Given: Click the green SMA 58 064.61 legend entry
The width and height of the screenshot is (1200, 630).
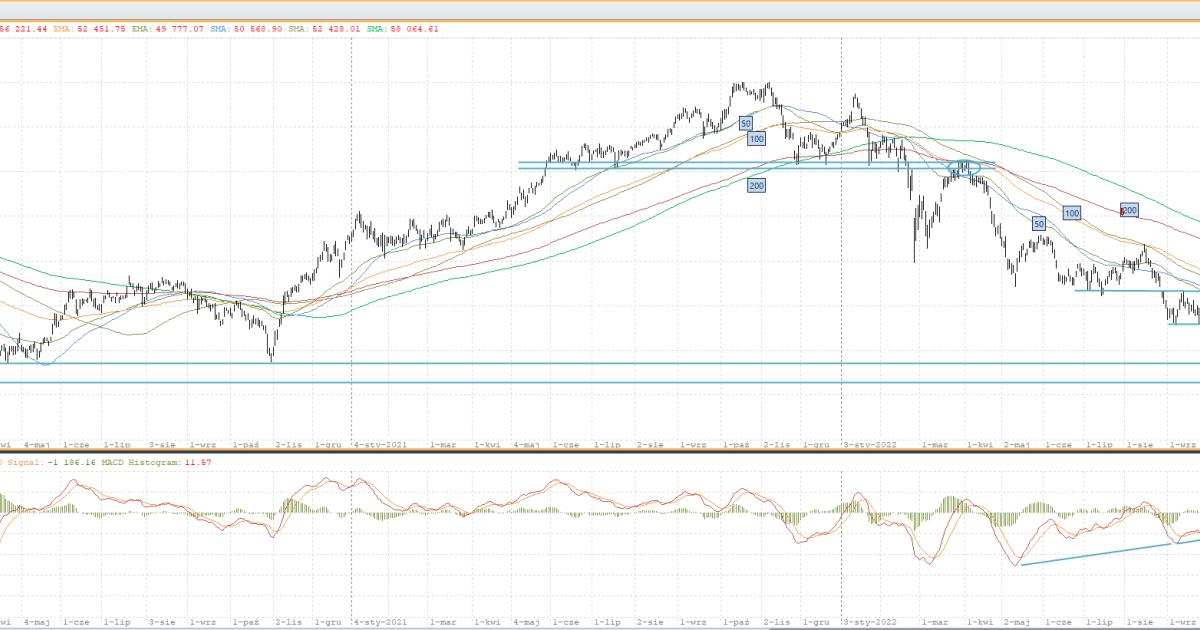Looking at the screenshot, I should pyautogui.click(x=405, y=29).
